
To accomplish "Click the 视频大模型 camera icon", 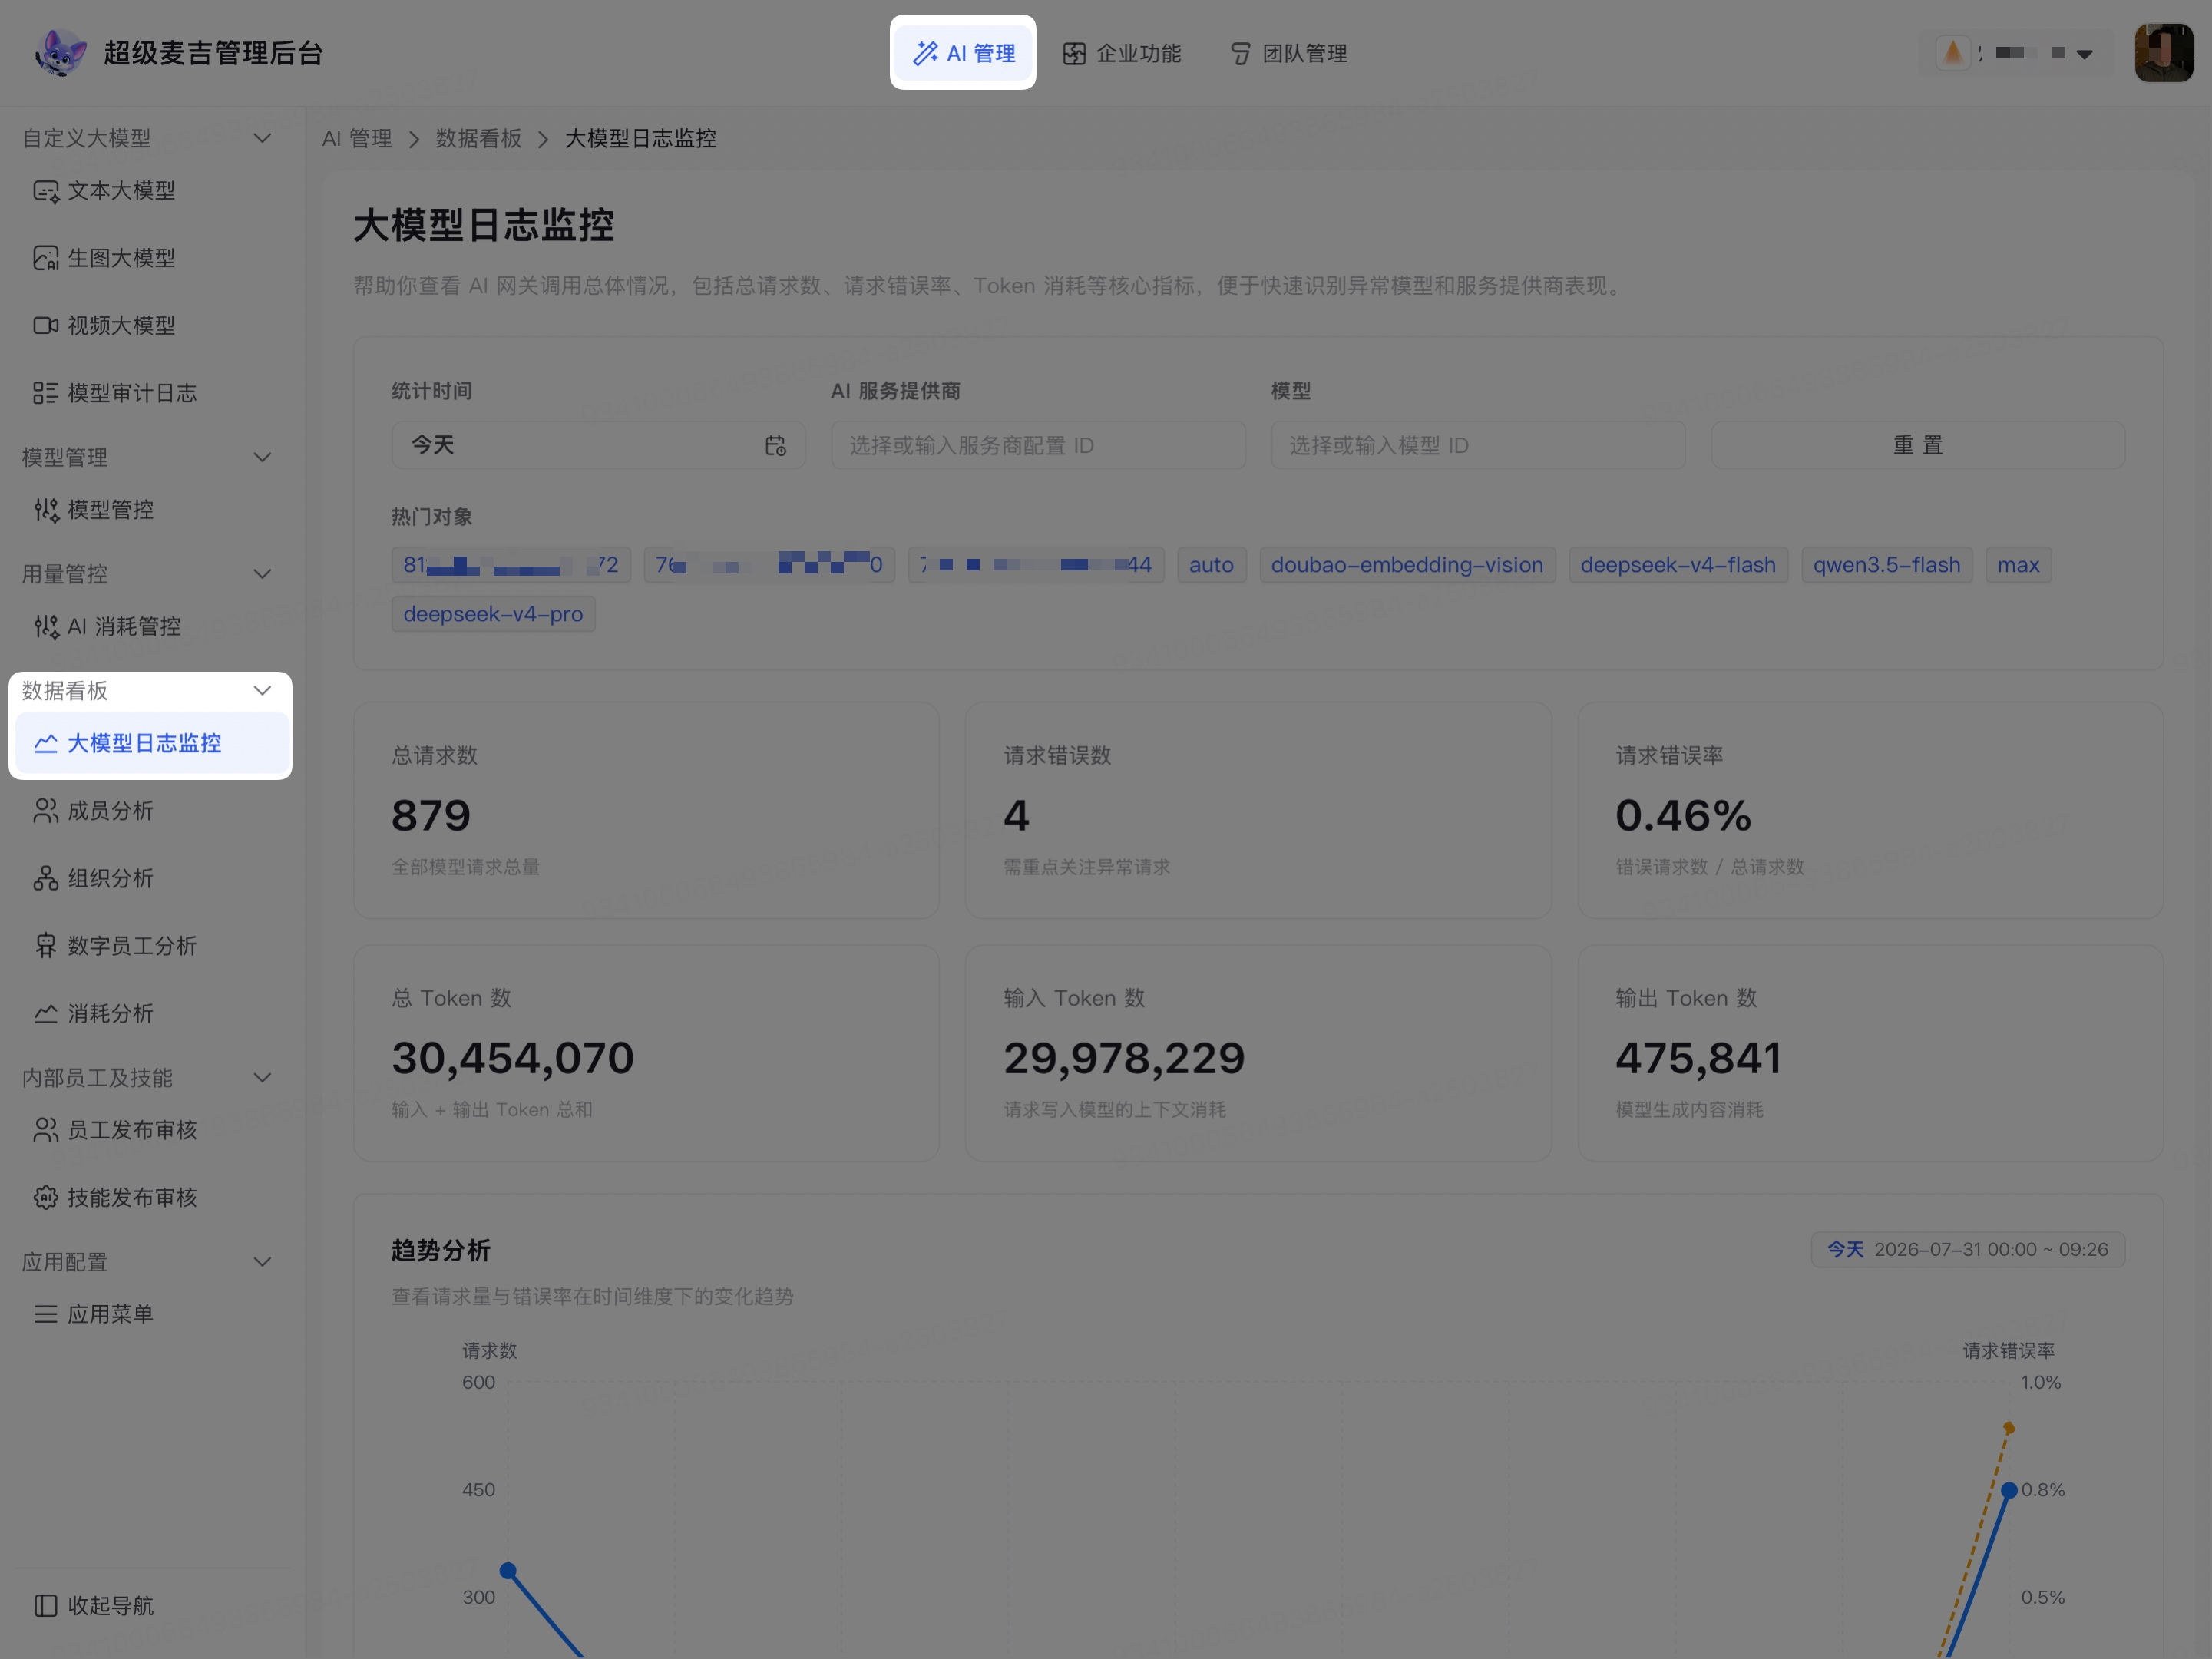I will [x=46, y=326].
